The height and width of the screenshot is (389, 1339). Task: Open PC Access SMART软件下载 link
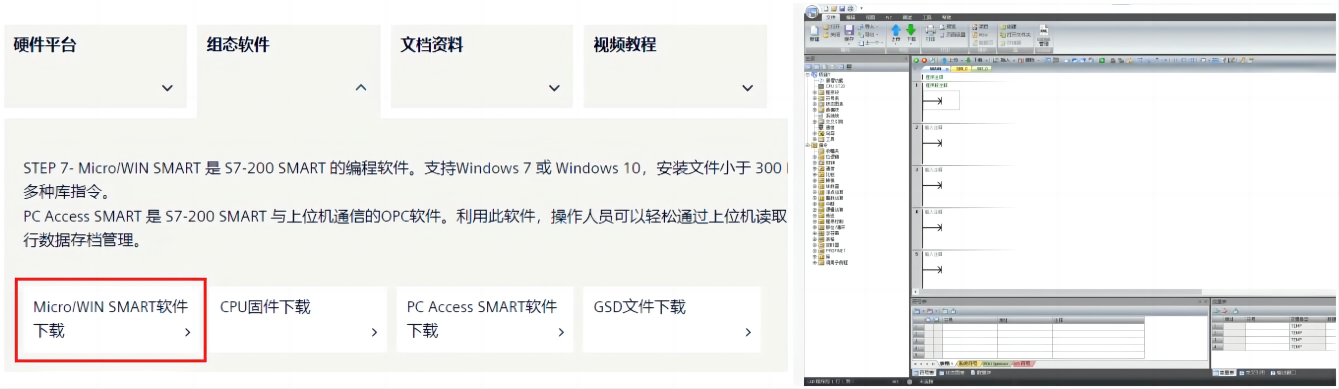484,319
